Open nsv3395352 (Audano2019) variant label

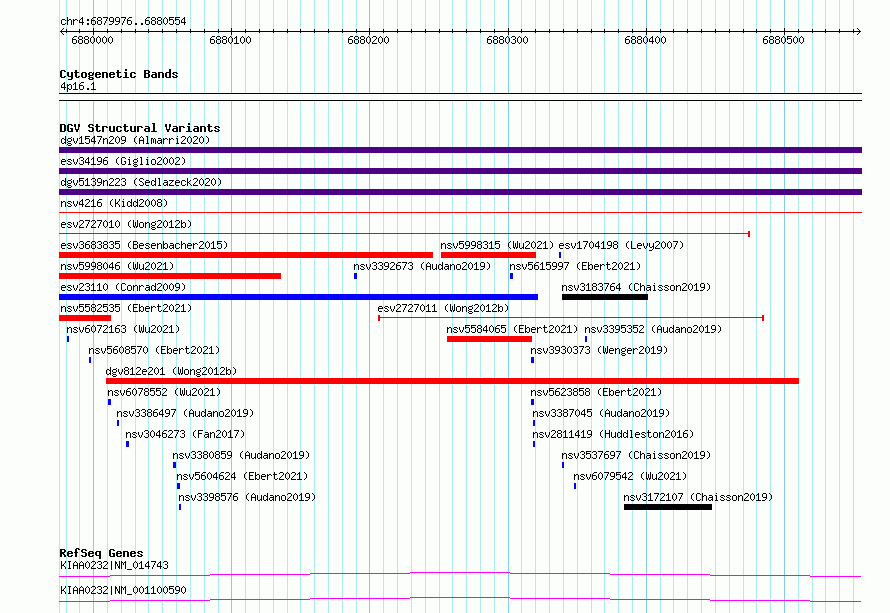[x=653, y=329]
